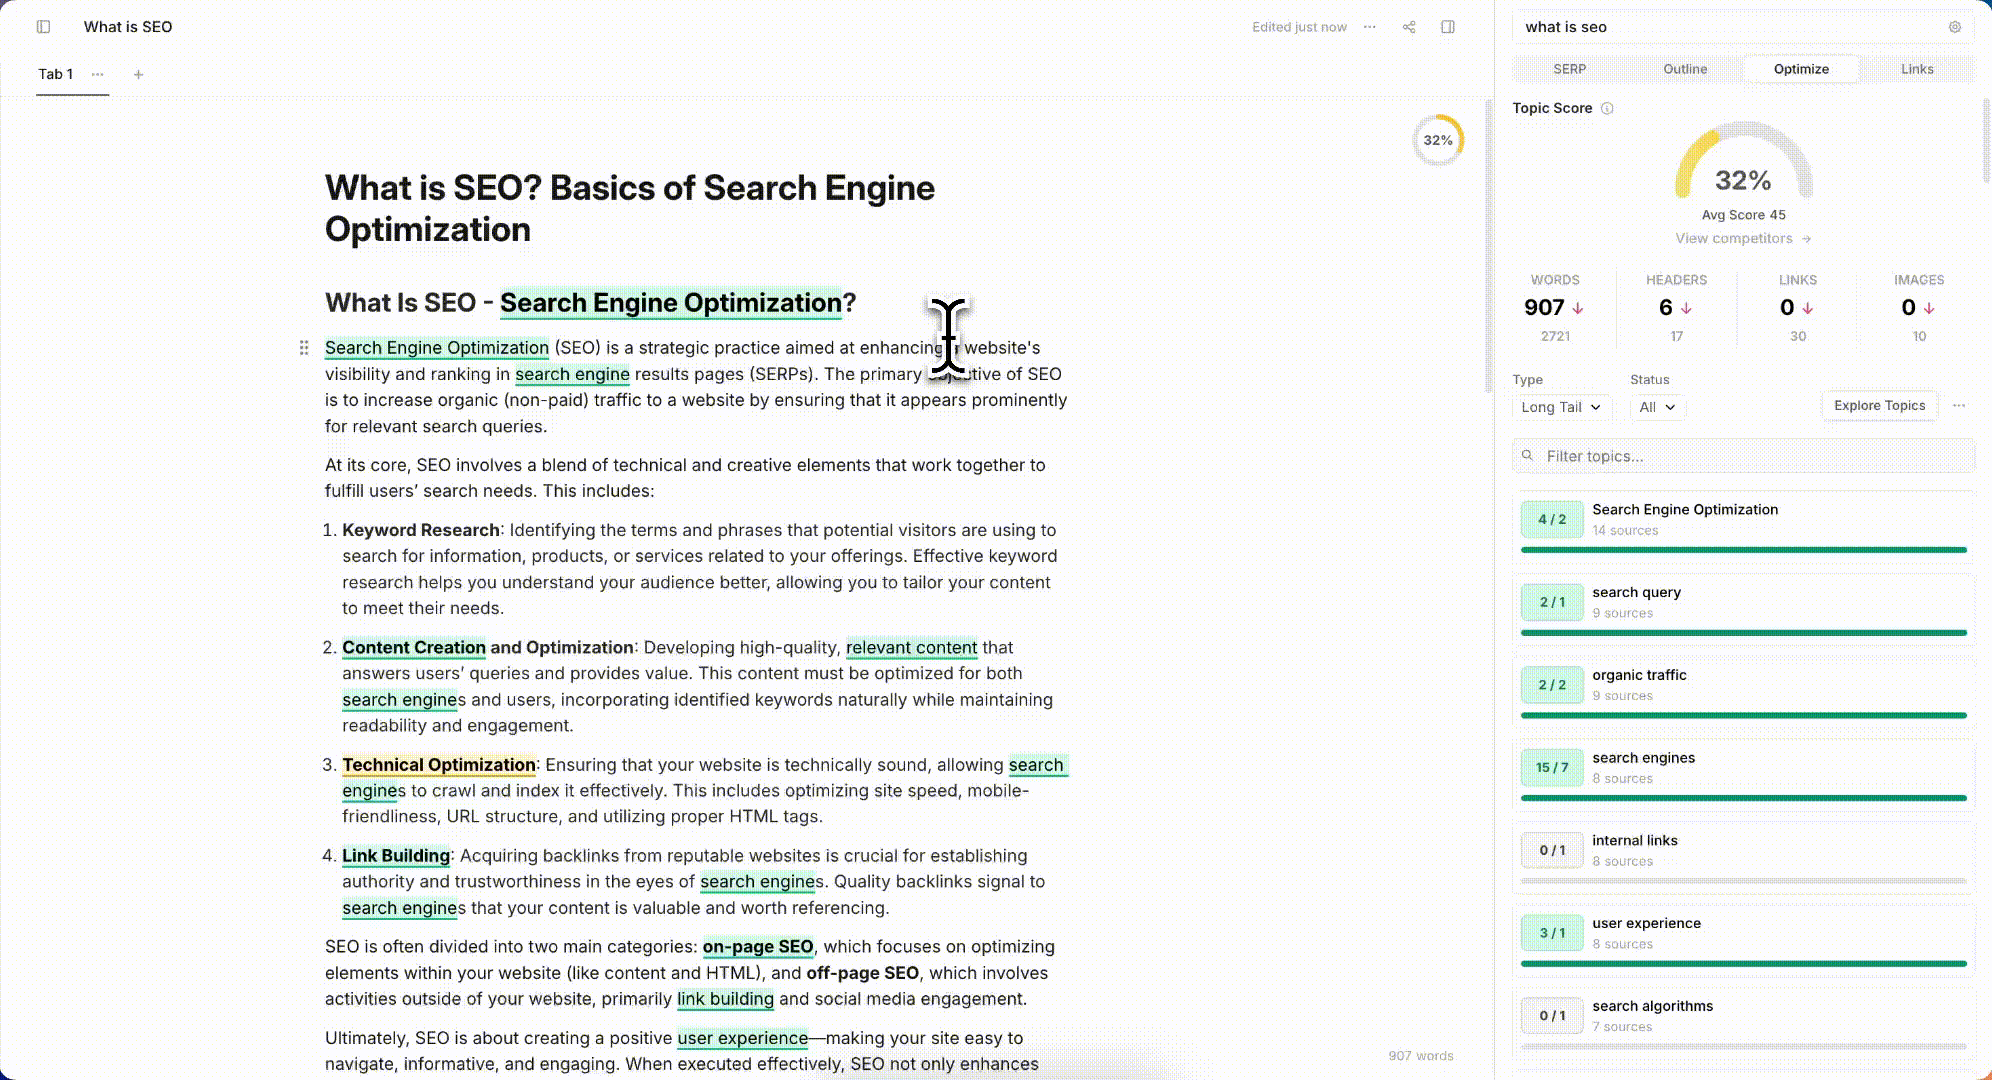
Task: Open the Type dropdown showing Long Tail
Action: [x=1561, y=407]
